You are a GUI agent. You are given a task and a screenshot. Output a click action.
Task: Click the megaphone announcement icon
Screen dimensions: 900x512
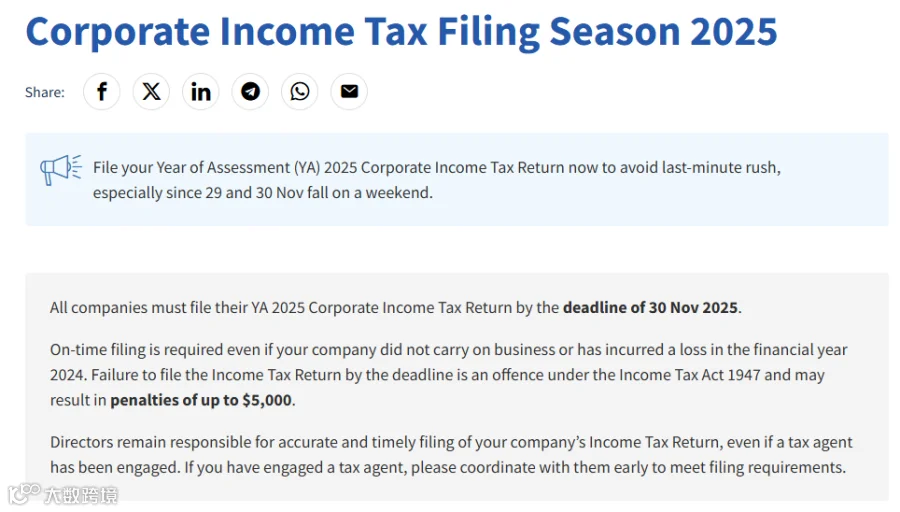point(61,169)
